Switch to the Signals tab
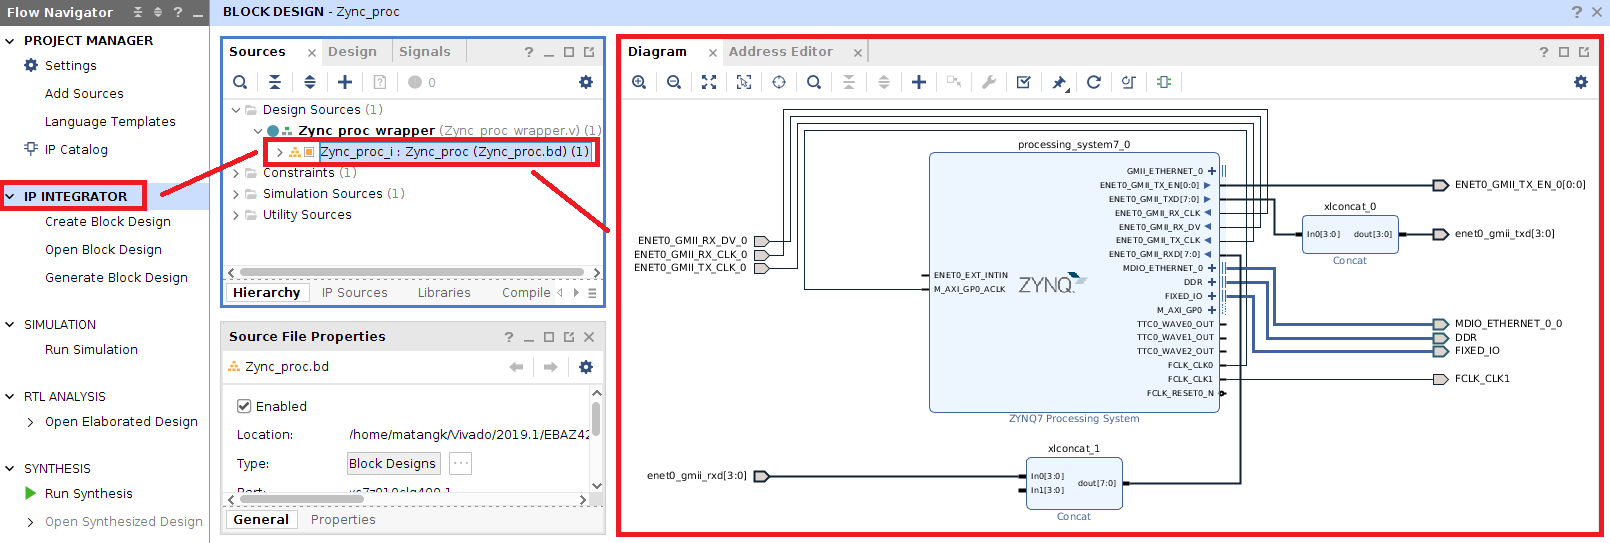This screenshot has width=1610, height=543. [425, 52]
